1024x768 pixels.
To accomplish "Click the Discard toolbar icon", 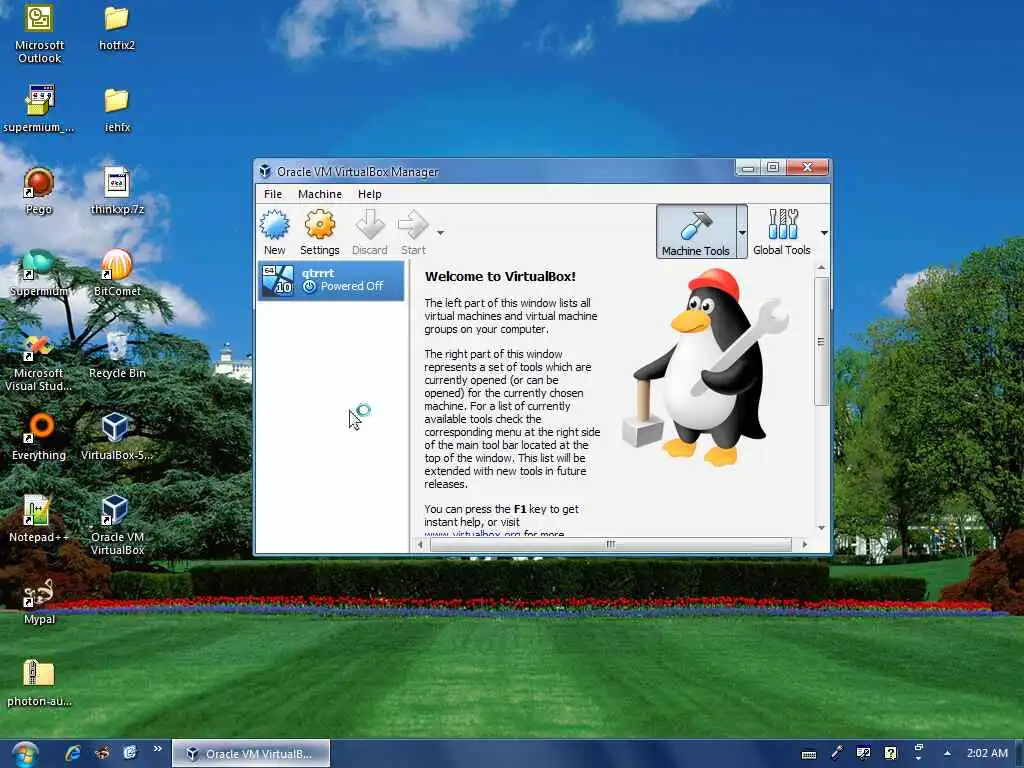I will point(370,232).
